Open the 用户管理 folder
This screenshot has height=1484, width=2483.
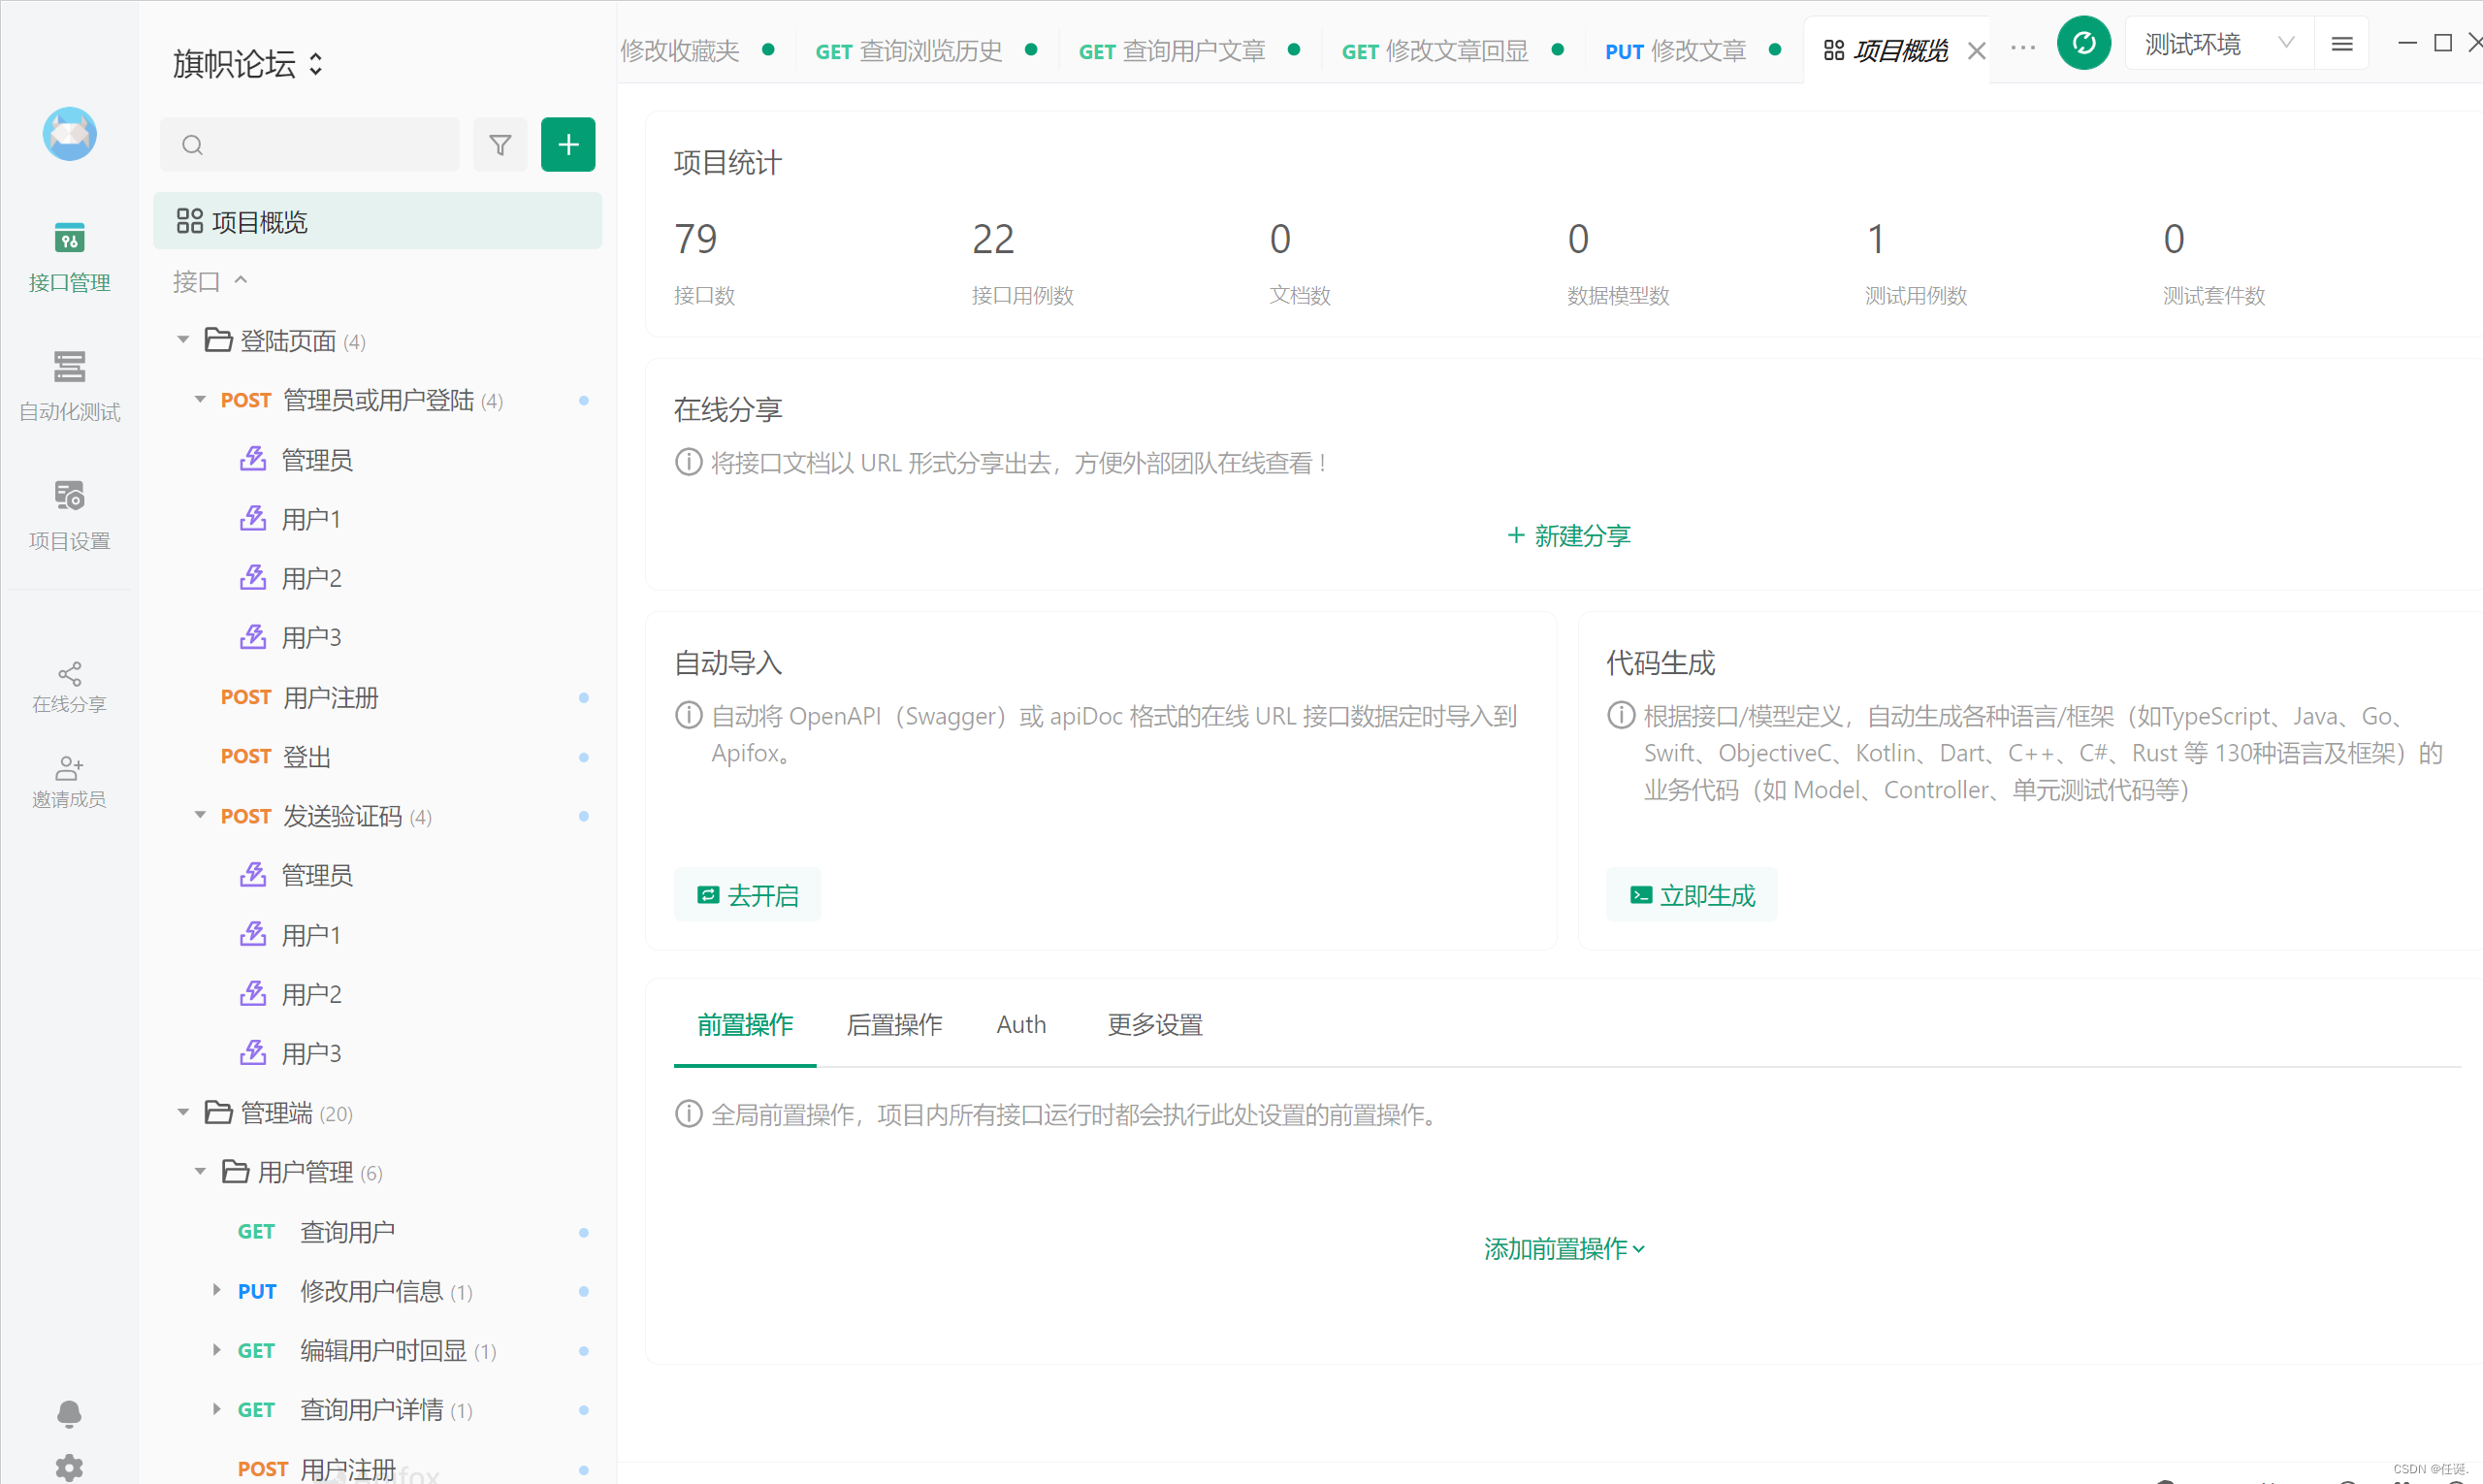click(x=304, y=1172)
